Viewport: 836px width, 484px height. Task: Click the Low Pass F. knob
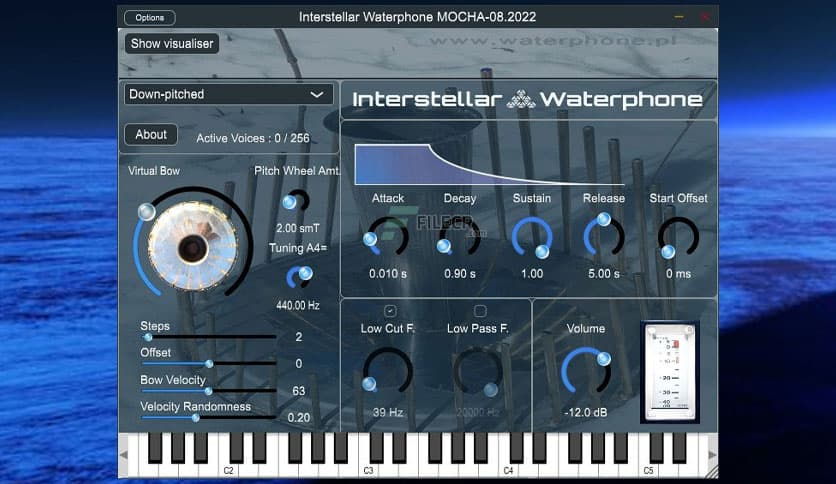[478, 372]
